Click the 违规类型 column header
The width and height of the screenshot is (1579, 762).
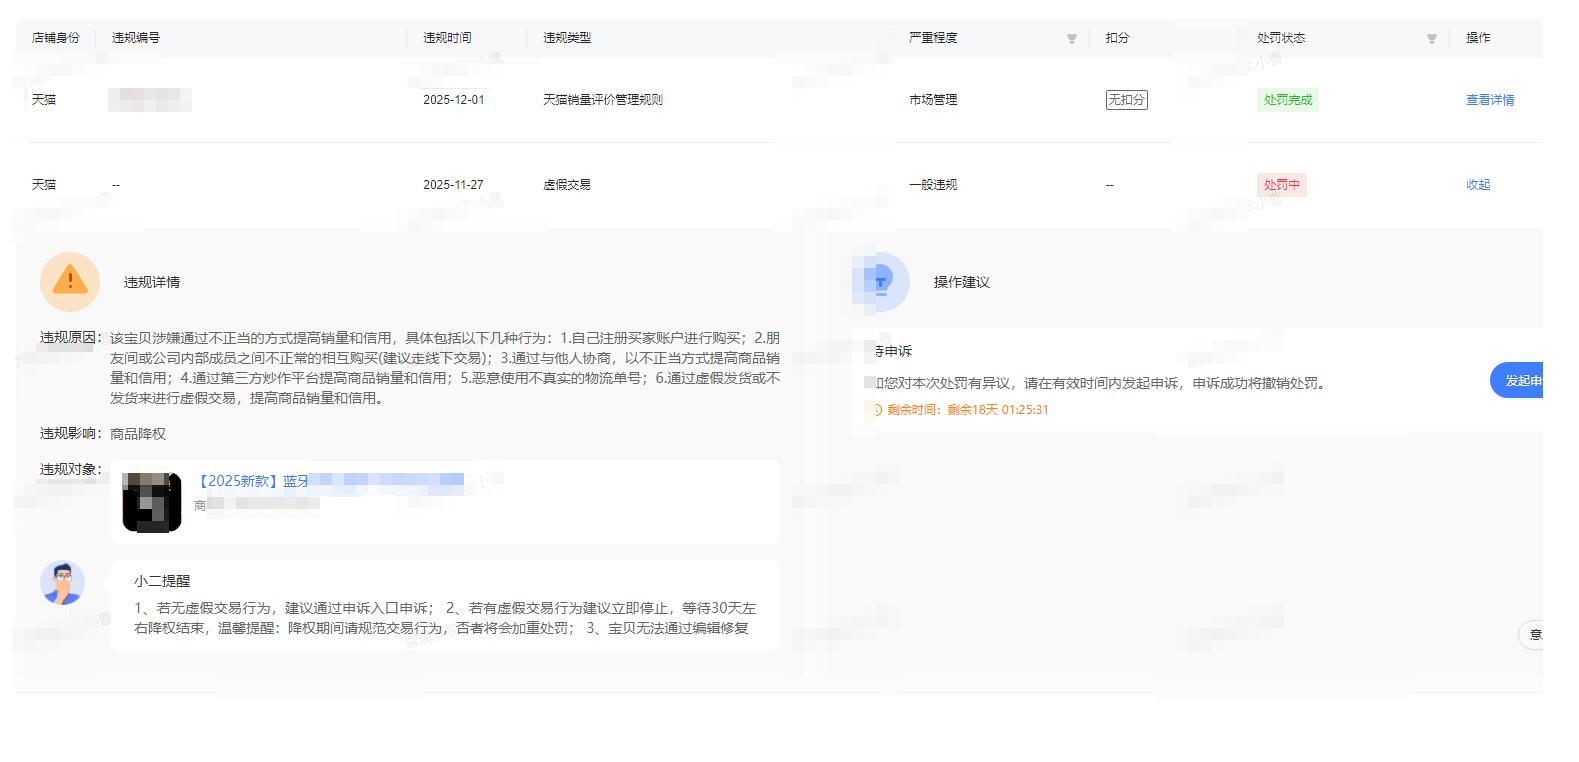[x=567, y=38]
